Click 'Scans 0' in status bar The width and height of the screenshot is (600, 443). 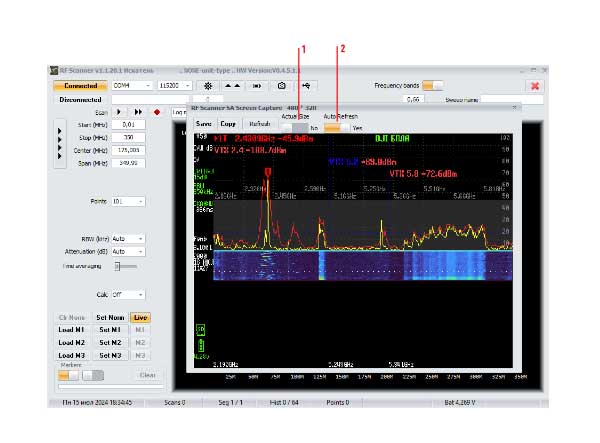coord(175,402)
